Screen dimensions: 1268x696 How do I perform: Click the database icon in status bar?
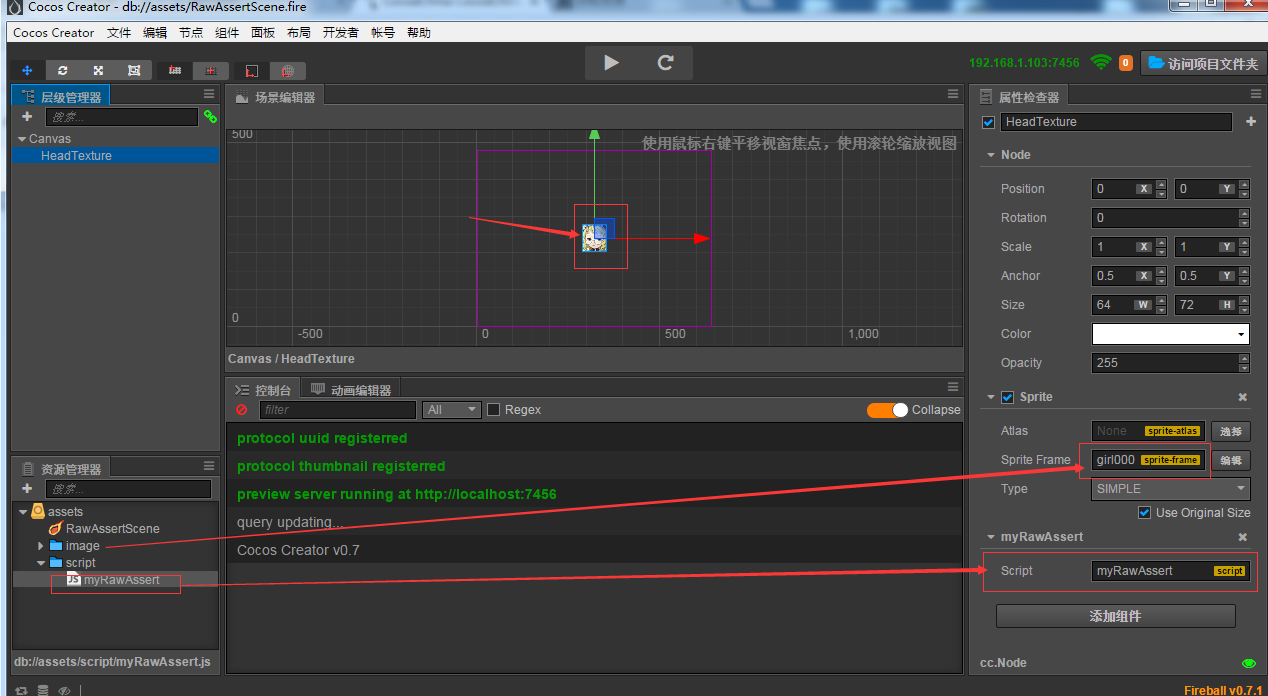[x=43, y=690]
